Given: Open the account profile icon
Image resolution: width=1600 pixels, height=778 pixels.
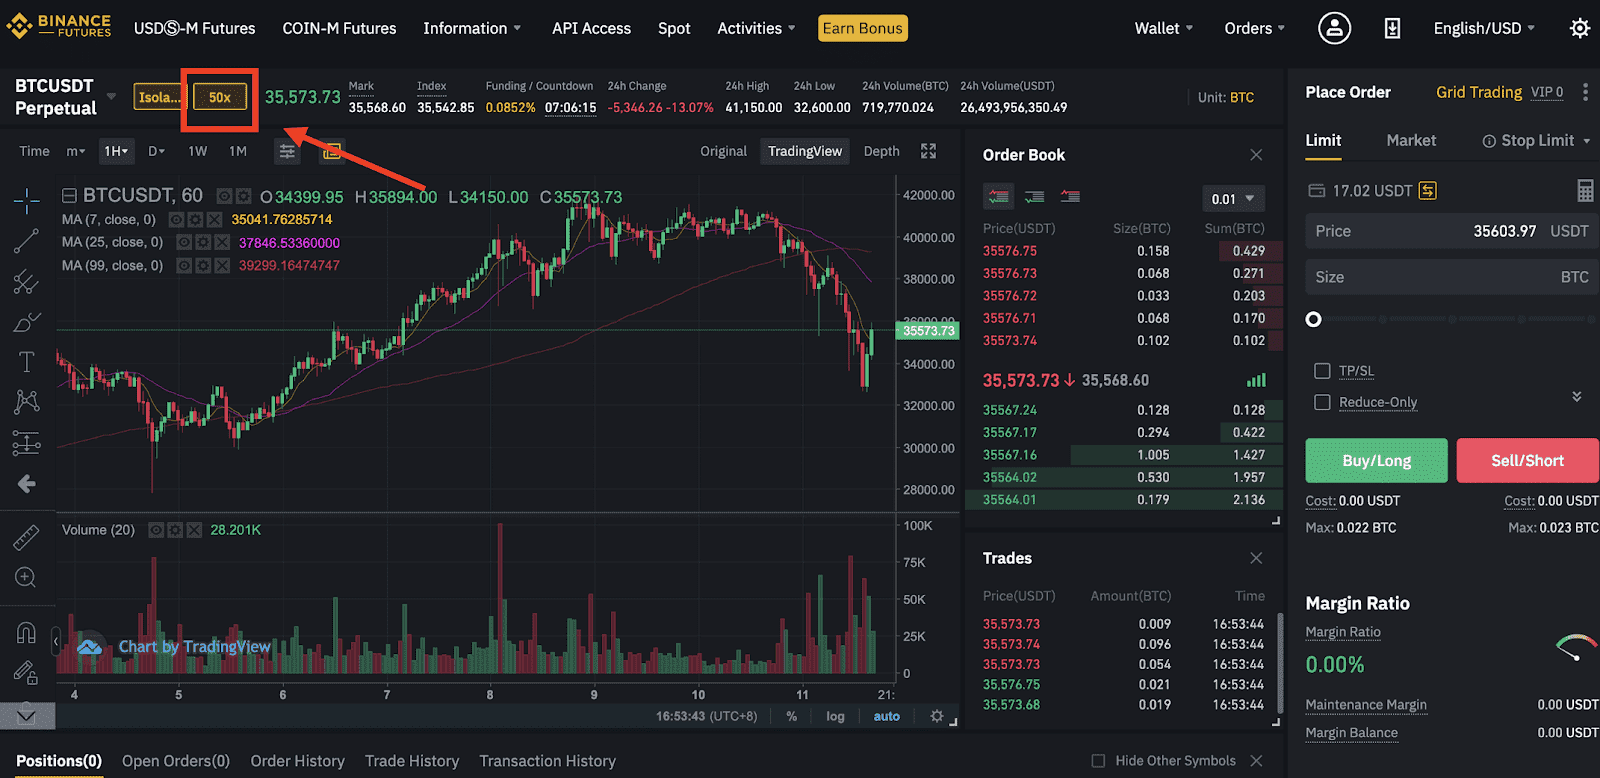Looking at the screenshot, I should [x=1334, y=28].
